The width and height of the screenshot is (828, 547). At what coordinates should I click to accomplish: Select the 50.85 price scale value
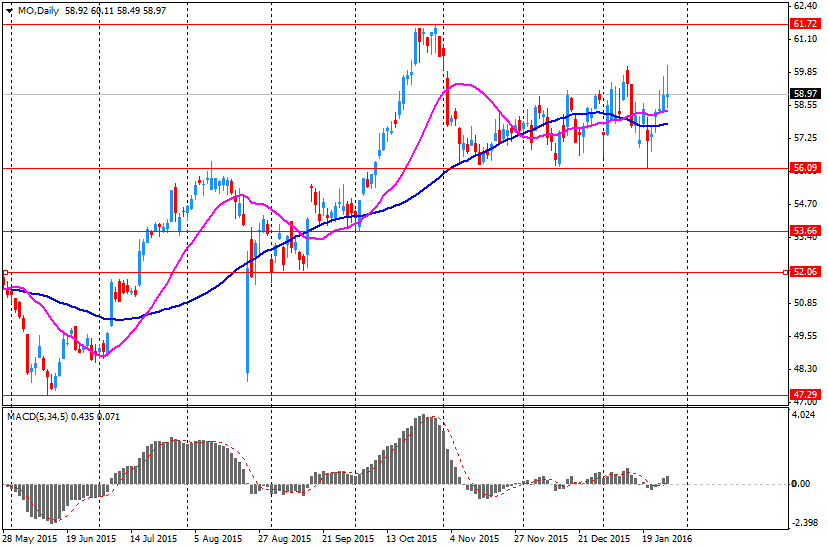click(x=805, y=303)
